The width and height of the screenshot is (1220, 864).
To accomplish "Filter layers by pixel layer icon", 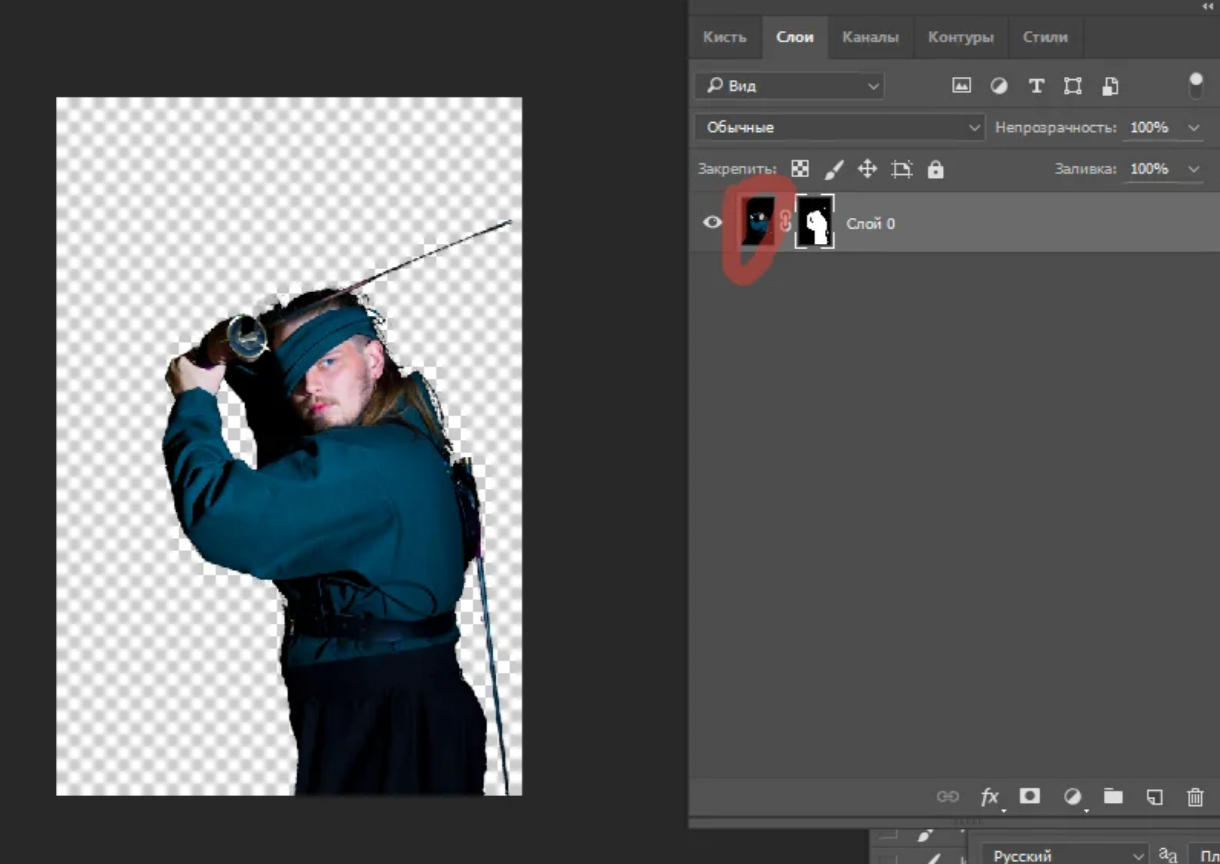I will (x=961, y=86).
